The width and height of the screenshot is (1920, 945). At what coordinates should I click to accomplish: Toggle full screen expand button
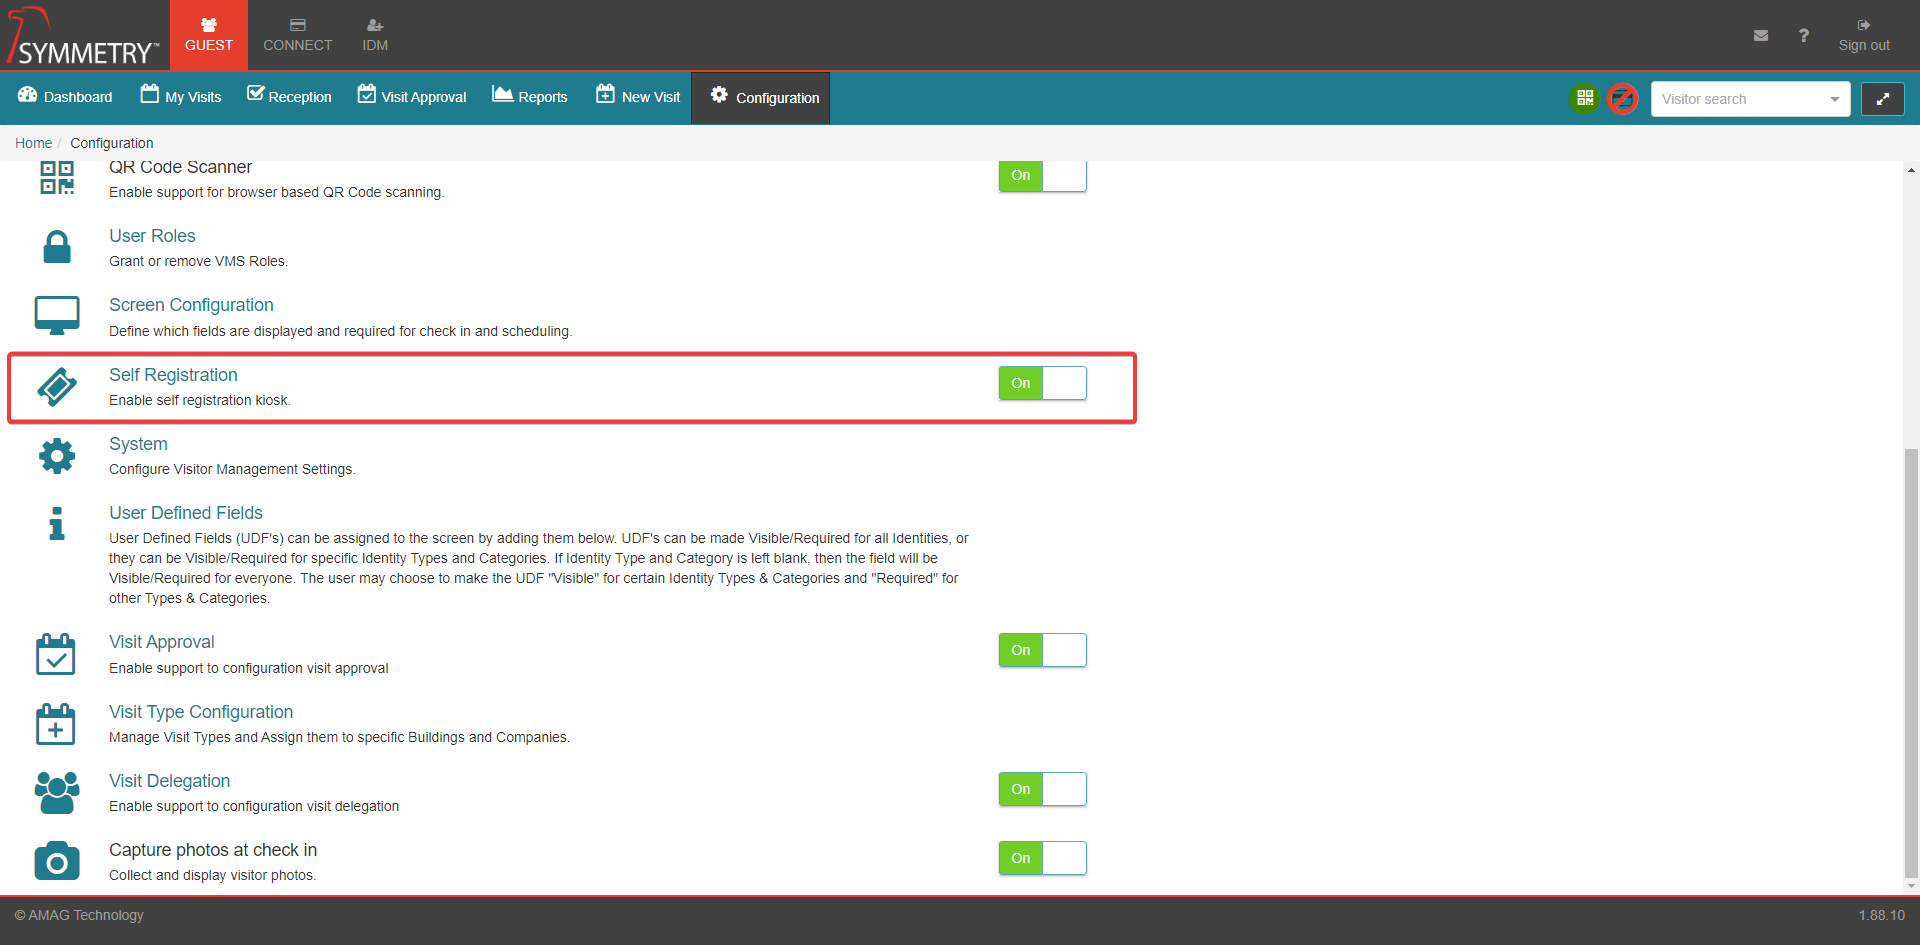pos(1882,99)
